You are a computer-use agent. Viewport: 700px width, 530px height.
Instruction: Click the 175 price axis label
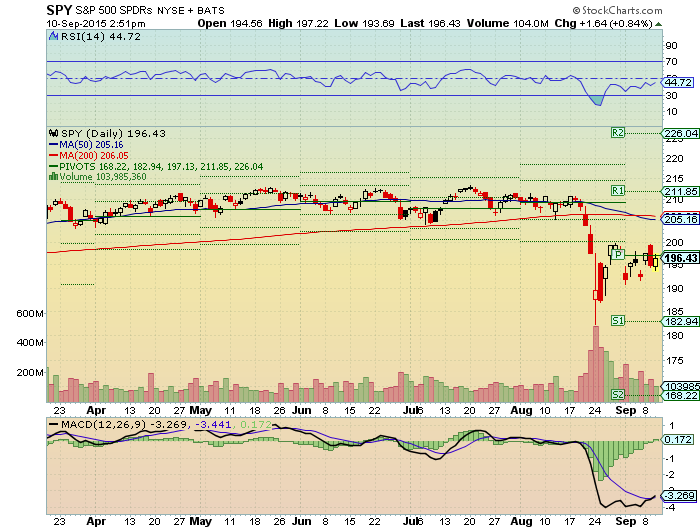tap(674, 360)
